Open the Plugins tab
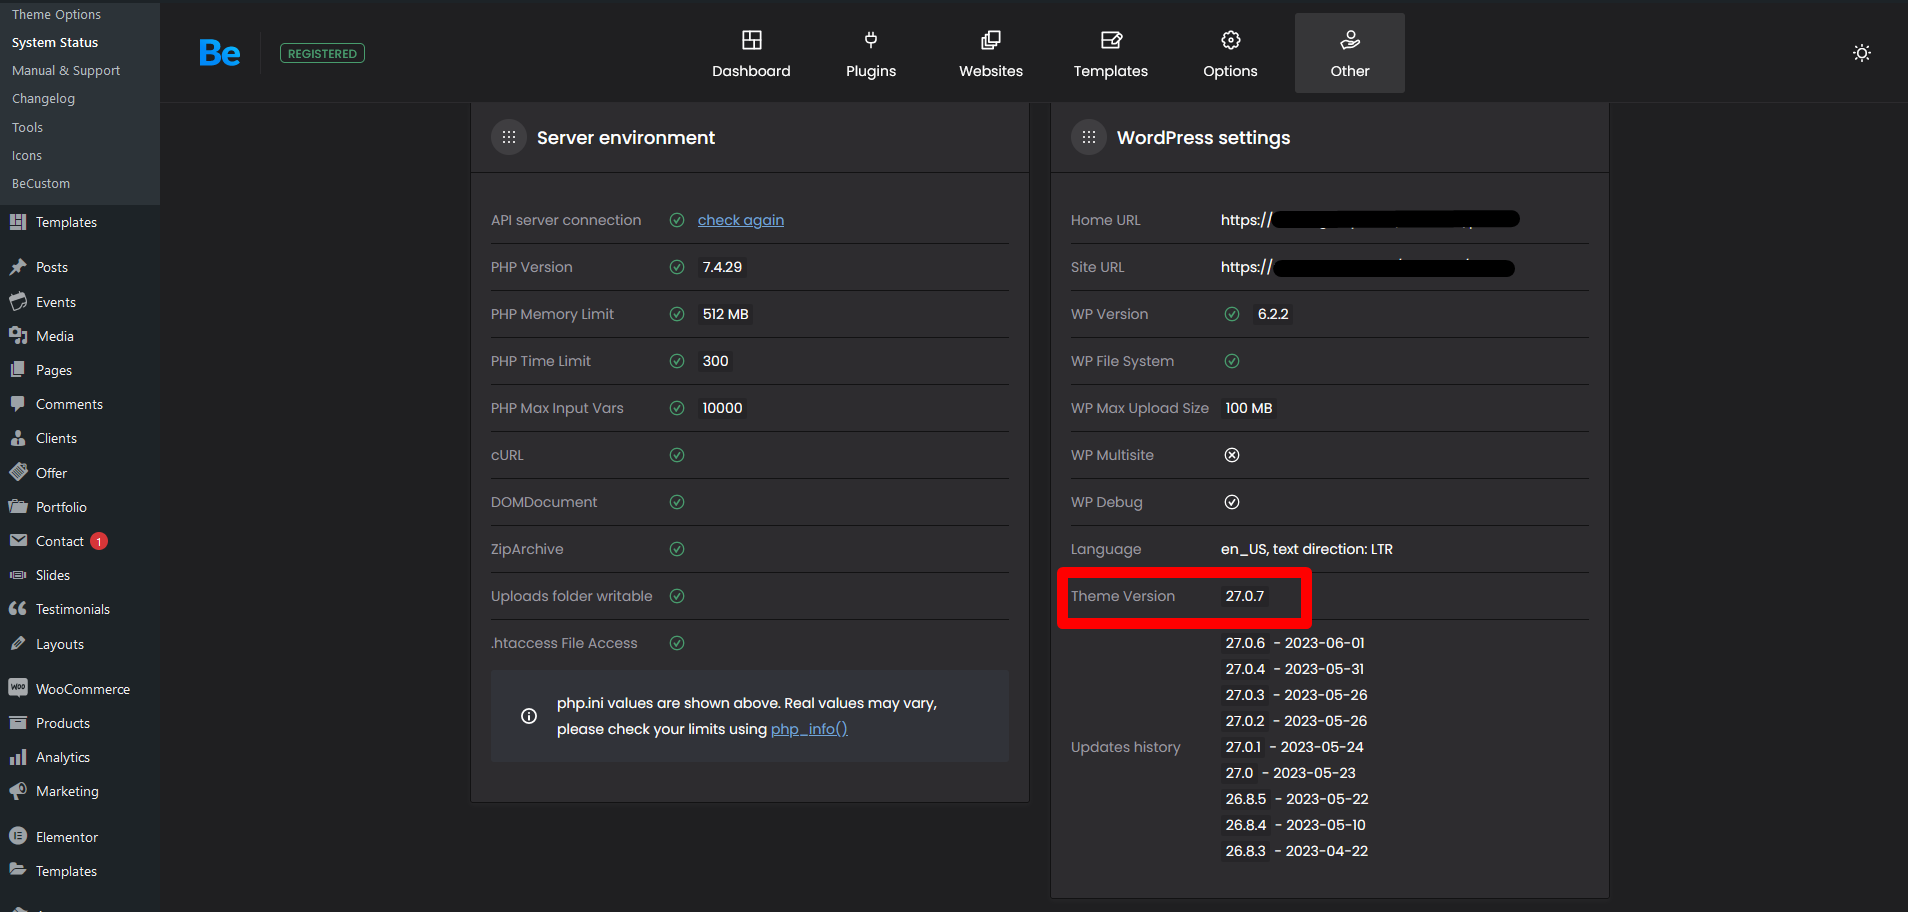This screenshot has width=1908, height=912. point(871,53)
